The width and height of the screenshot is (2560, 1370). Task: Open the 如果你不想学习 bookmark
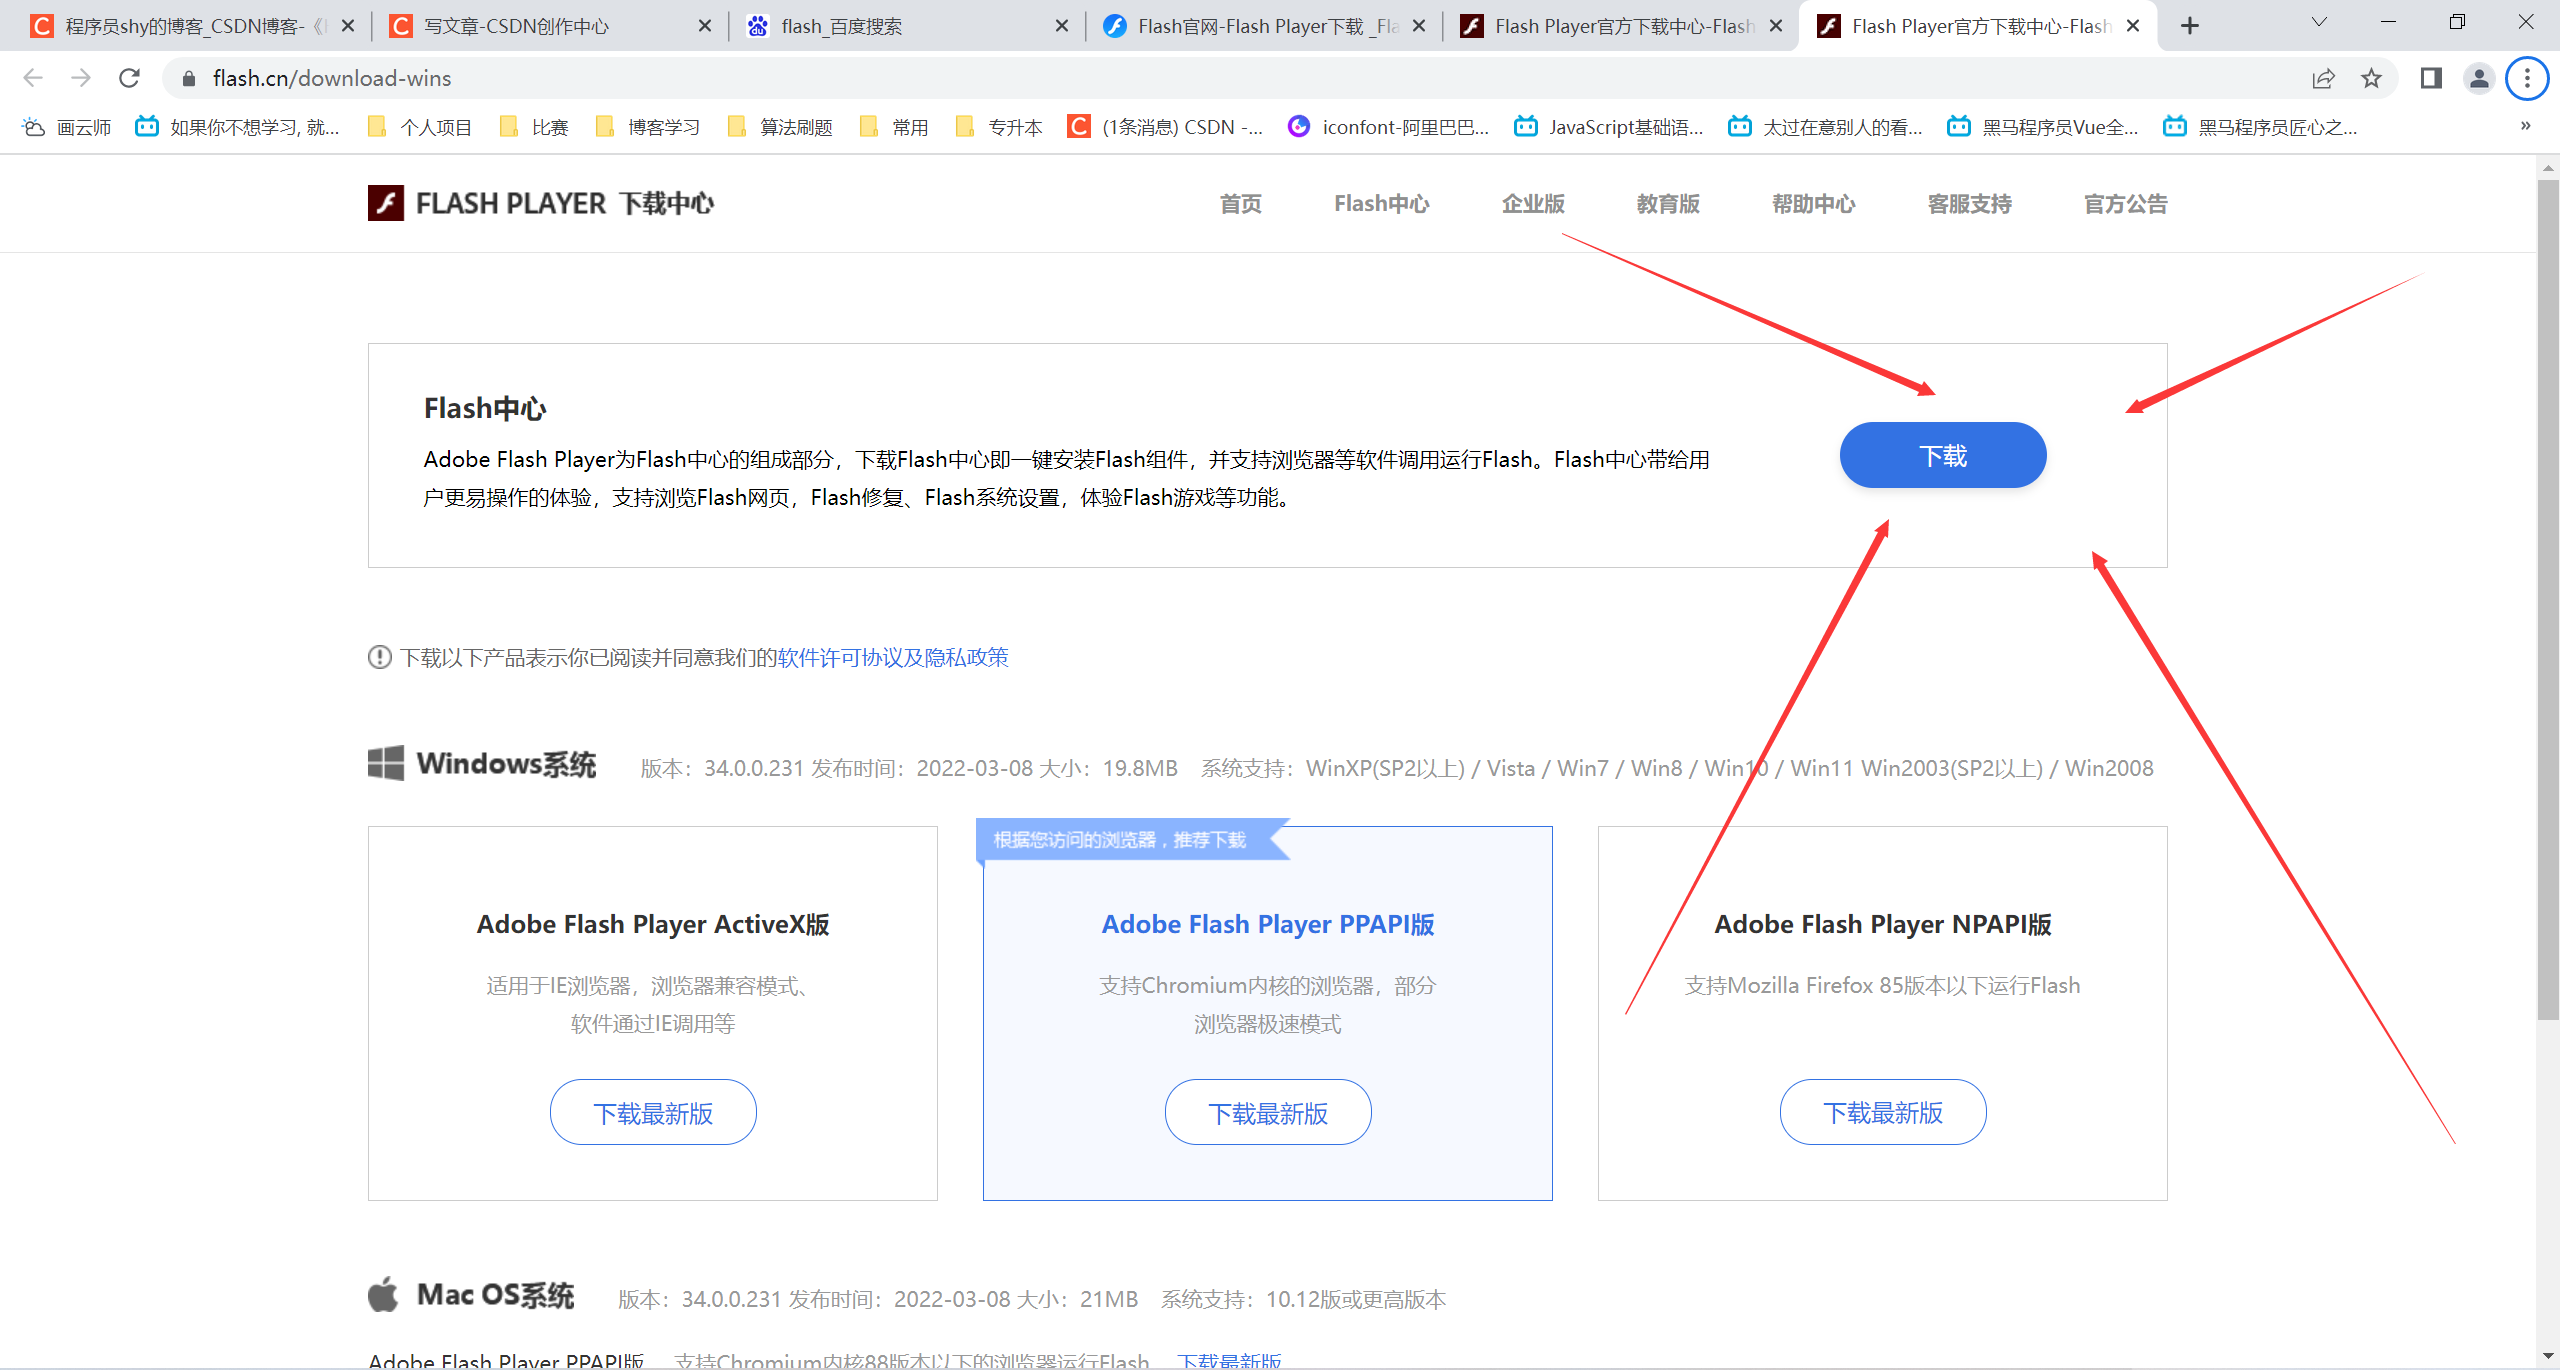tap(238, 127)
